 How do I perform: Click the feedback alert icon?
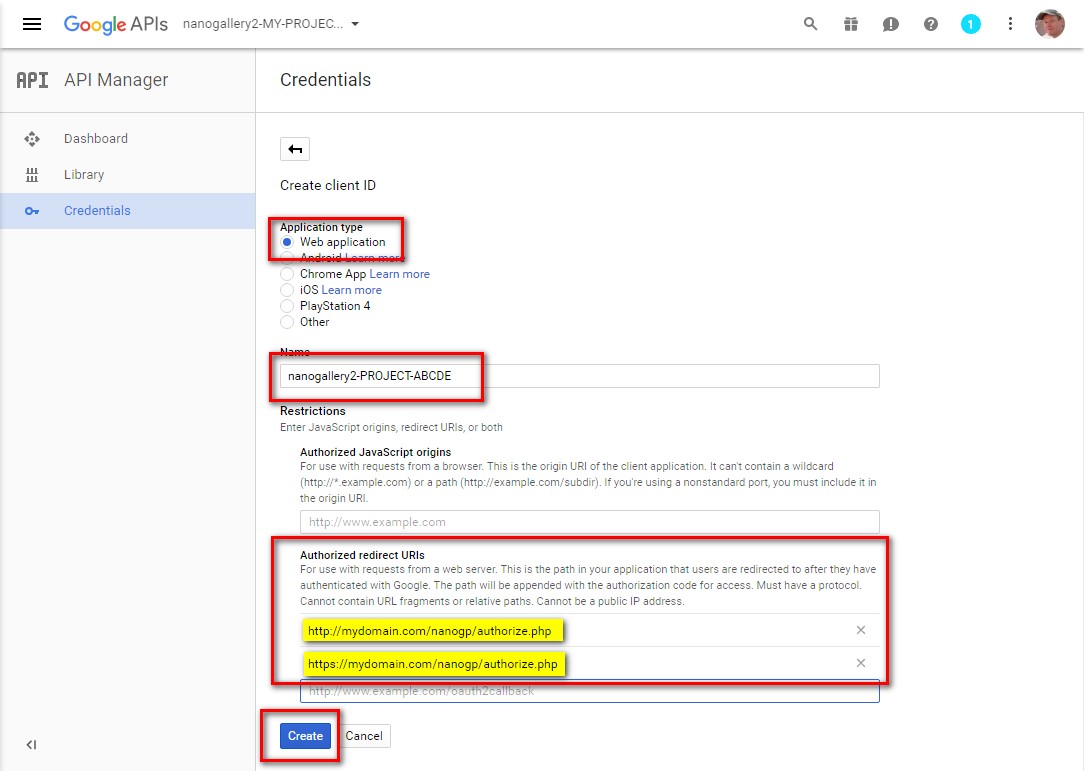click(891, 24)
